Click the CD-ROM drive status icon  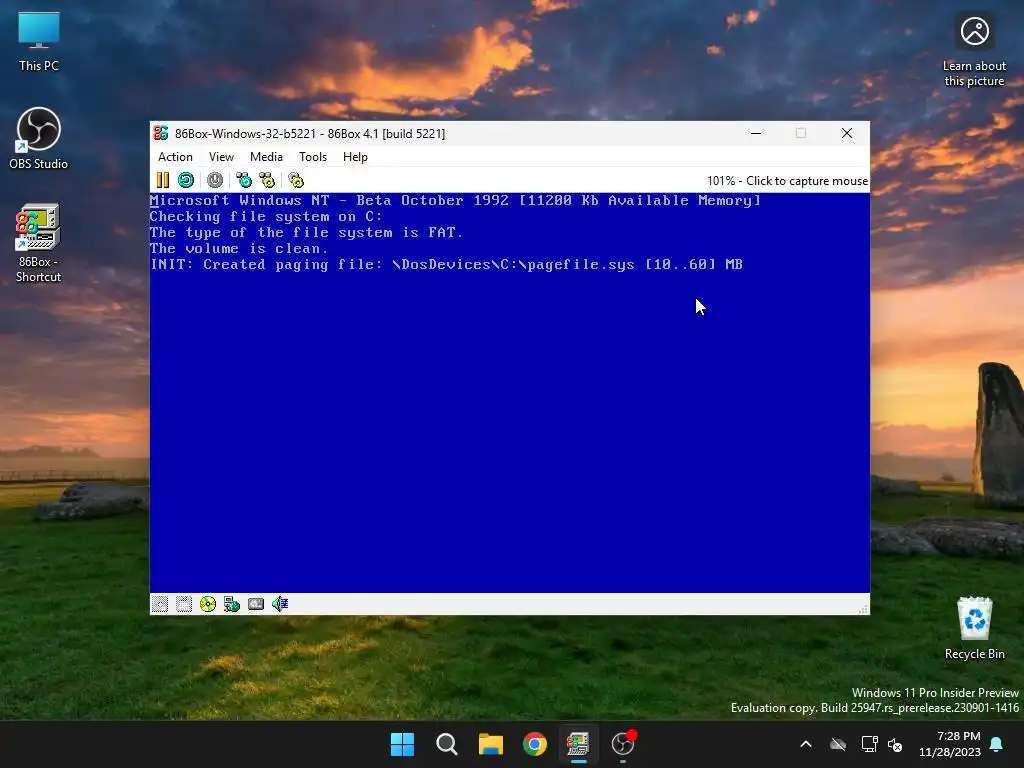(x=208, y=604)
